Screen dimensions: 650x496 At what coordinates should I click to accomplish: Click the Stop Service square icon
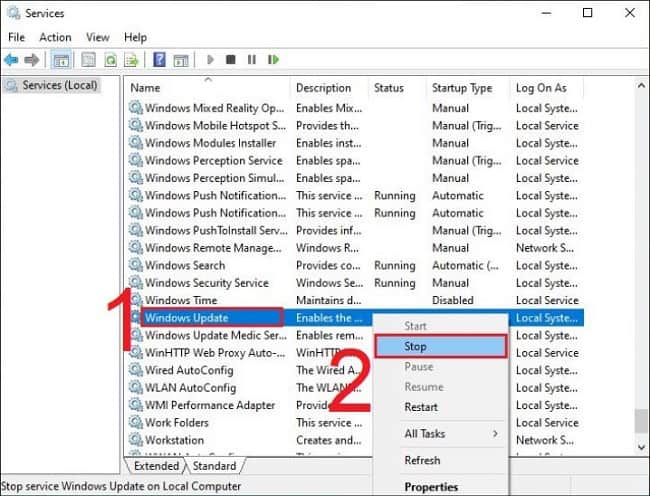[x=231, y=60]
